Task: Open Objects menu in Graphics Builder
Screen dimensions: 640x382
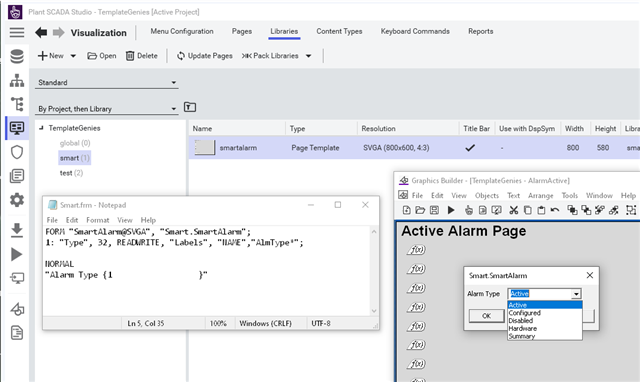Action: pyautogui.click(x=487, y=195)
